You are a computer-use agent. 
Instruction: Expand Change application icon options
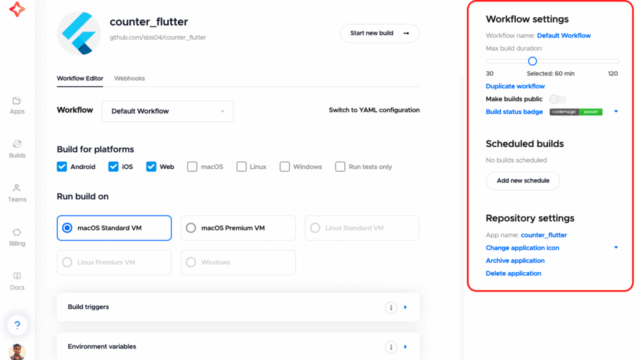[616, 247]
